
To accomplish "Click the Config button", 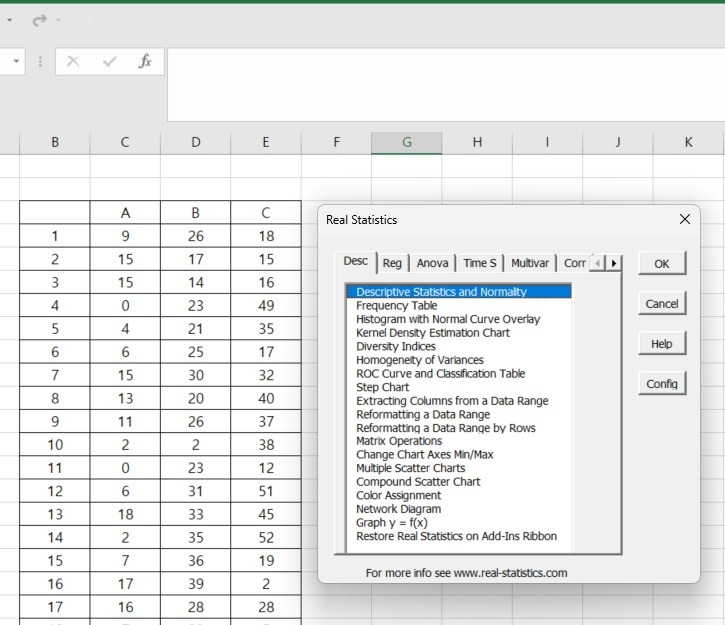I will click(x=662, y=384).
